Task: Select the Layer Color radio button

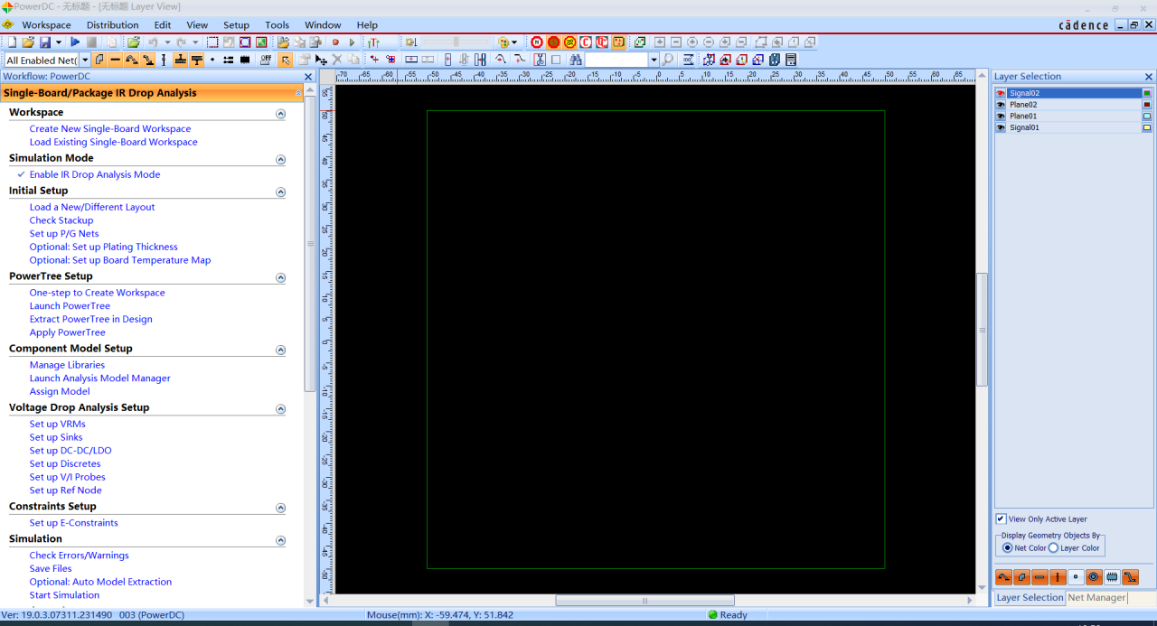Action: point(1054,548)
